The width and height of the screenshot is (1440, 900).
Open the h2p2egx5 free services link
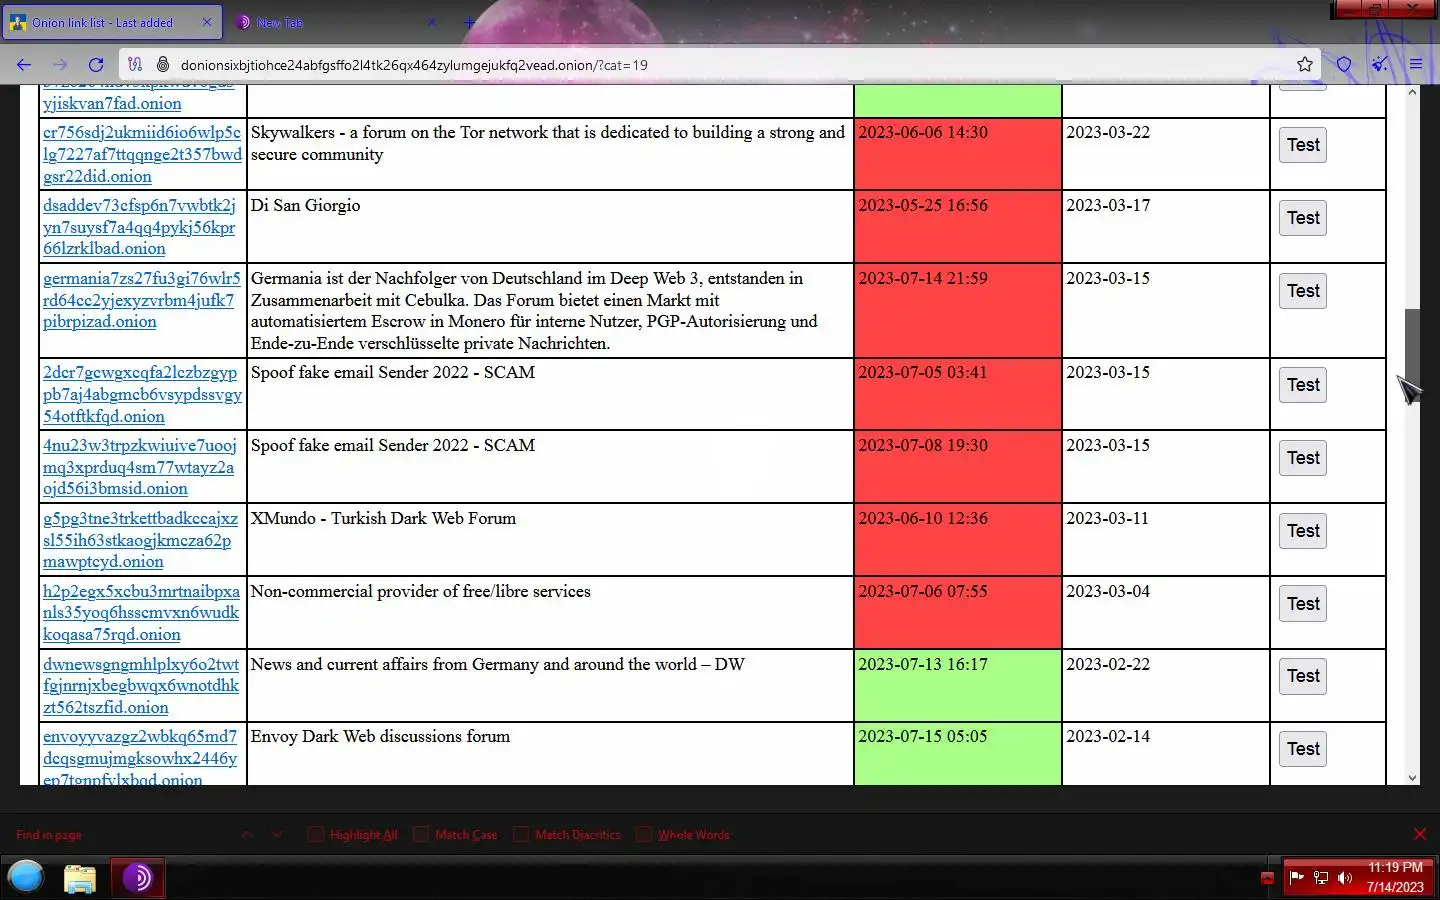point(142,613)
